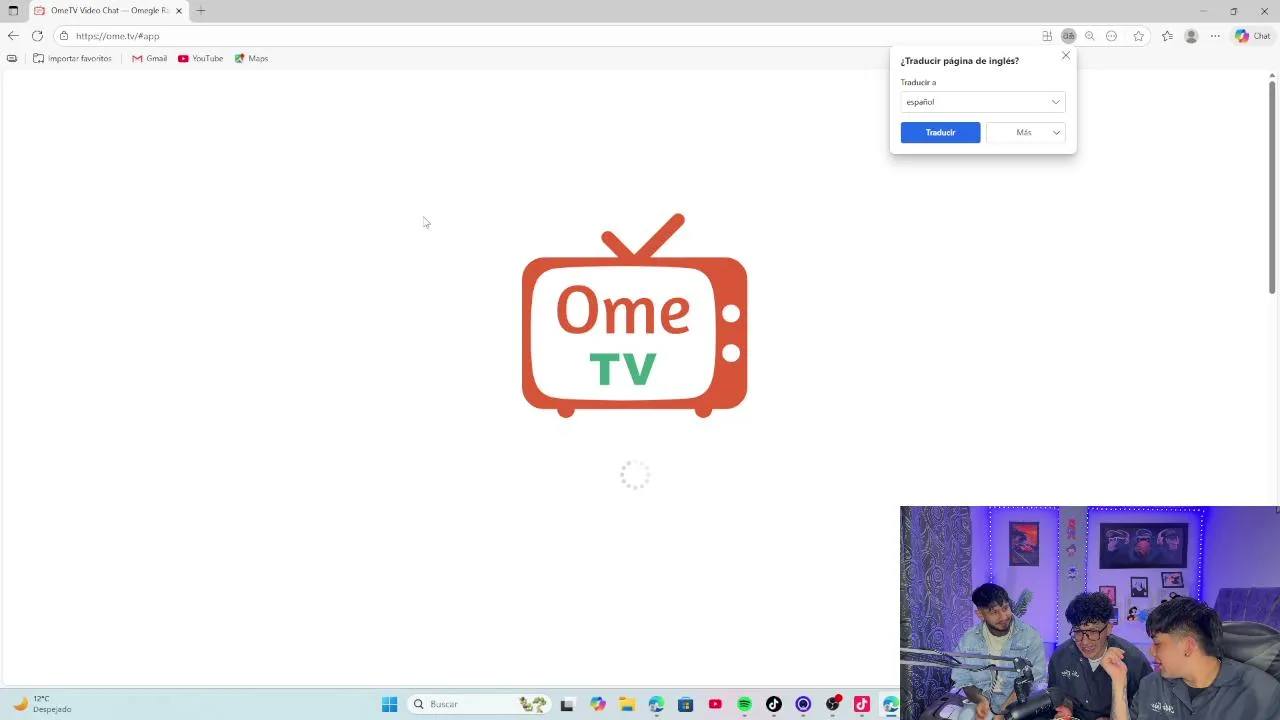Screen dimensions: 1280x720
Task: Open Spotify from the taskbar
Action: (744, 704)
